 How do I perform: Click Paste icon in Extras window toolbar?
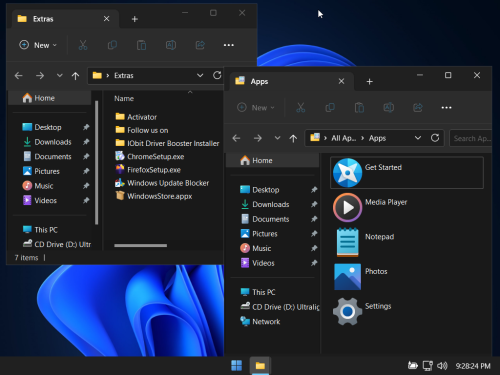[x=142, y=45]
